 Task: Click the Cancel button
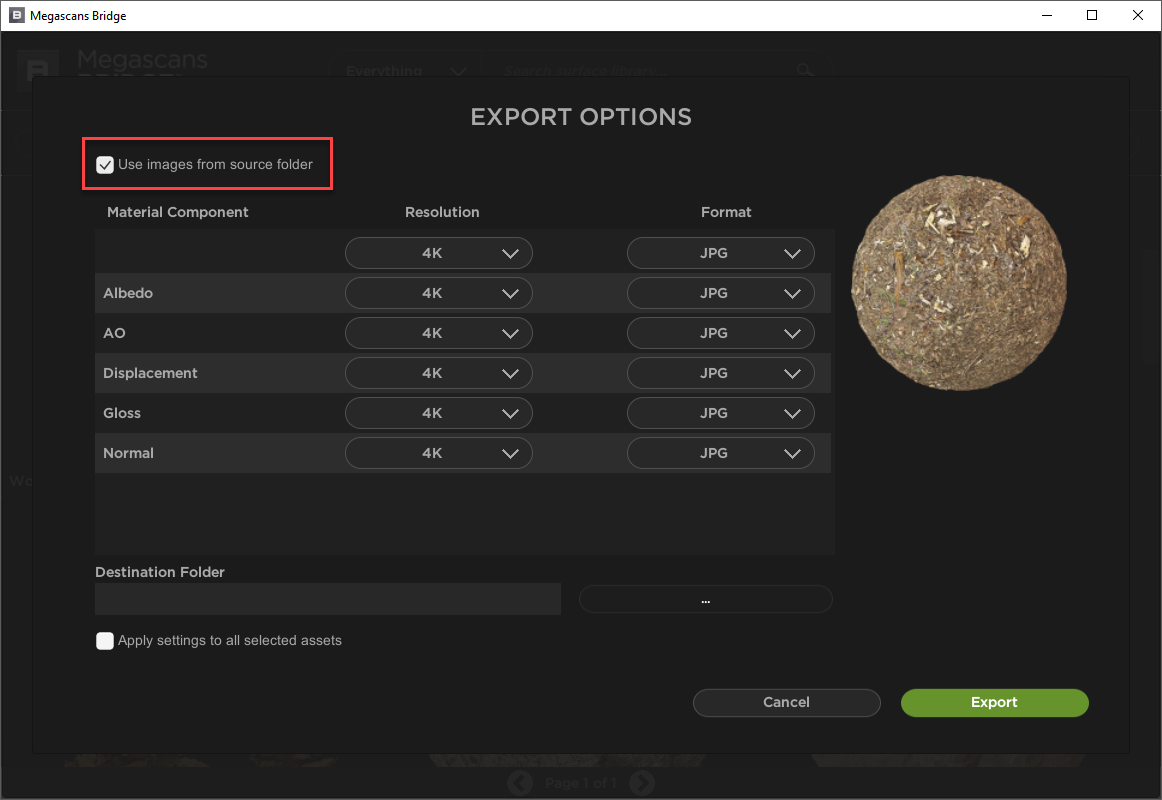pos(786,702)
